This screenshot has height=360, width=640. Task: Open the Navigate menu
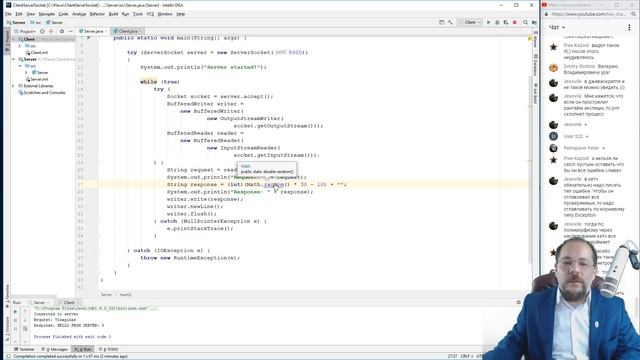[x=47, y=14]
